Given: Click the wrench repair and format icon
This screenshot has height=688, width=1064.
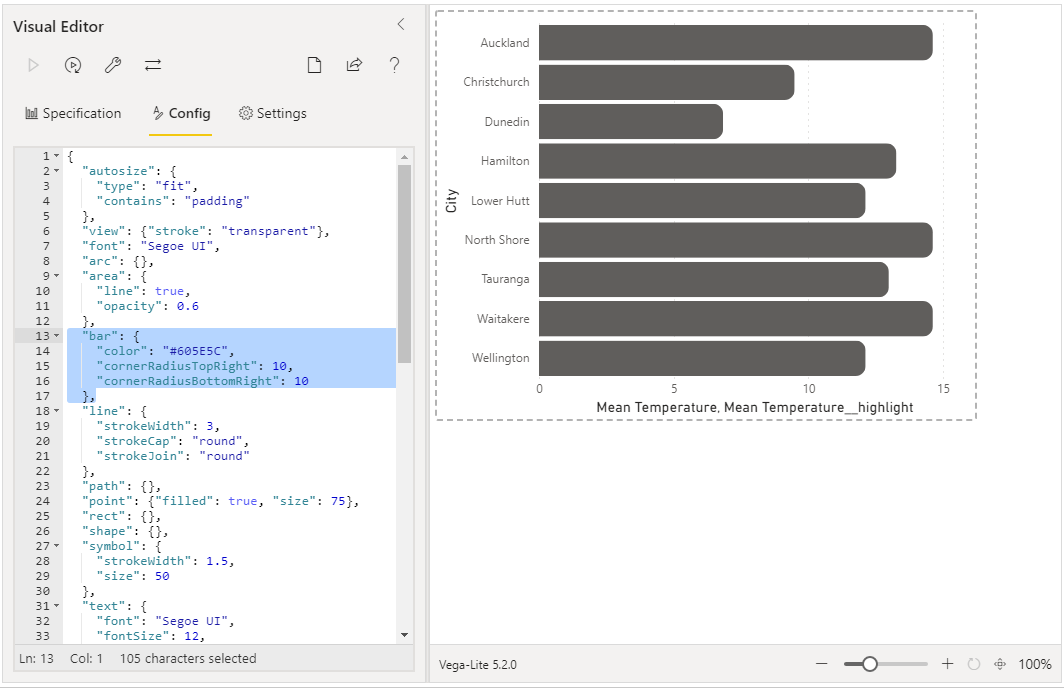Looking at the screenshot, I should pyautogui.click(x=113, y=65).
